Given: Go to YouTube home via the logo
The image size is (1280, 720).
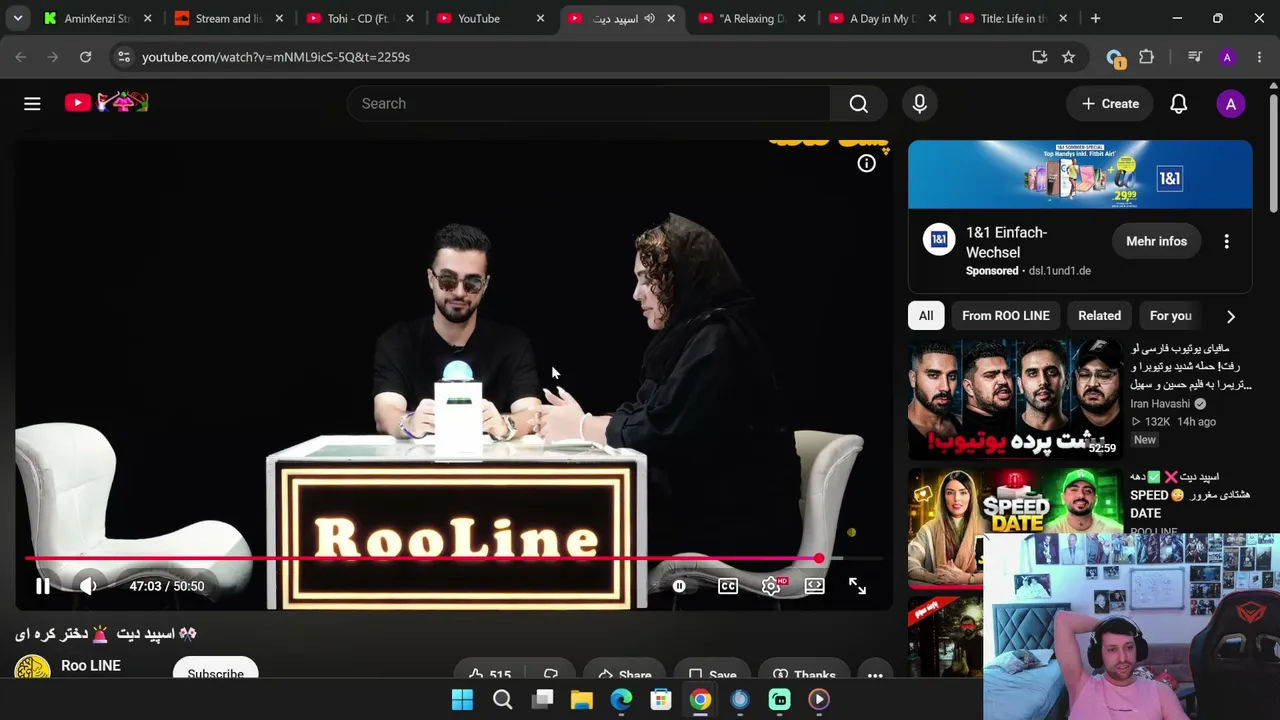Looking at the screenshot, I should [107, 103].
